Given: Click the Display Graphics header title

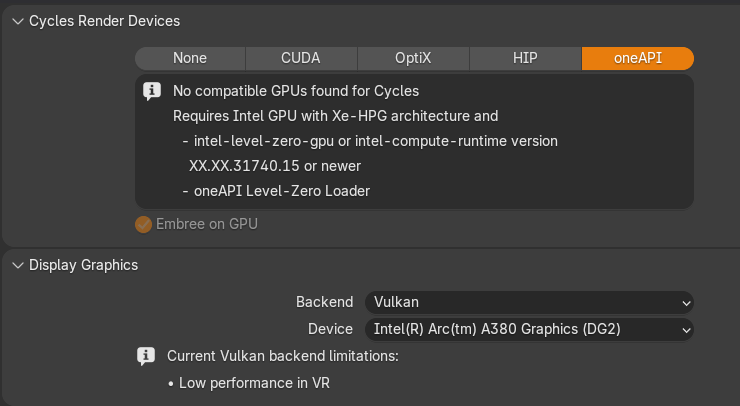Looking at the screenshot, I should (x=84, y=265).
